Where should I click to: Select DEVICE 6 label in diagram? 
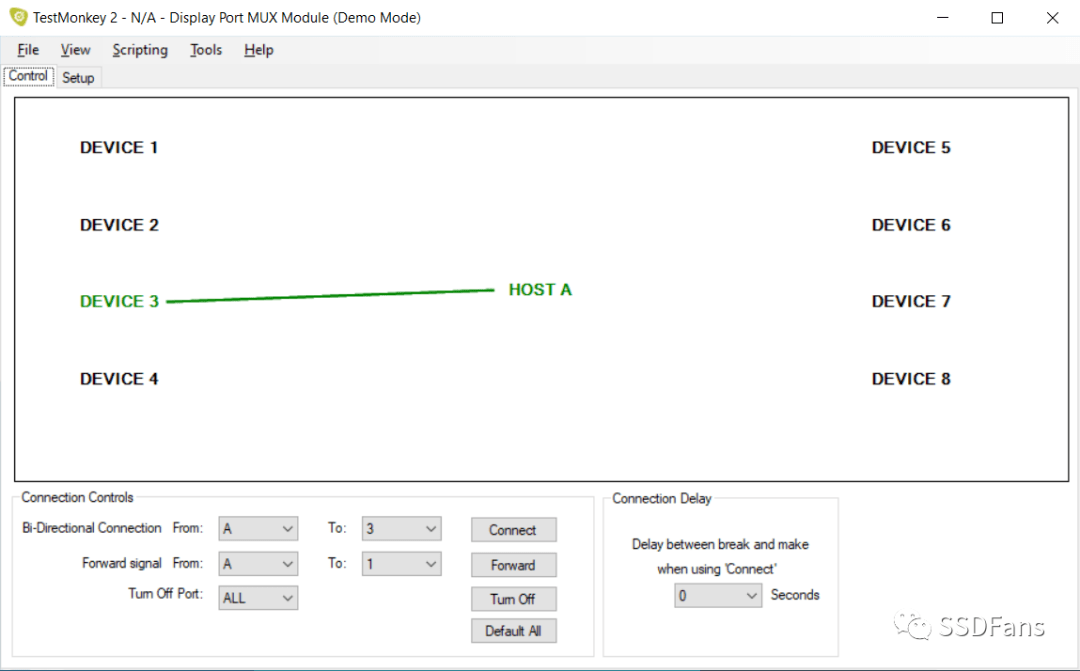(911, 225)
